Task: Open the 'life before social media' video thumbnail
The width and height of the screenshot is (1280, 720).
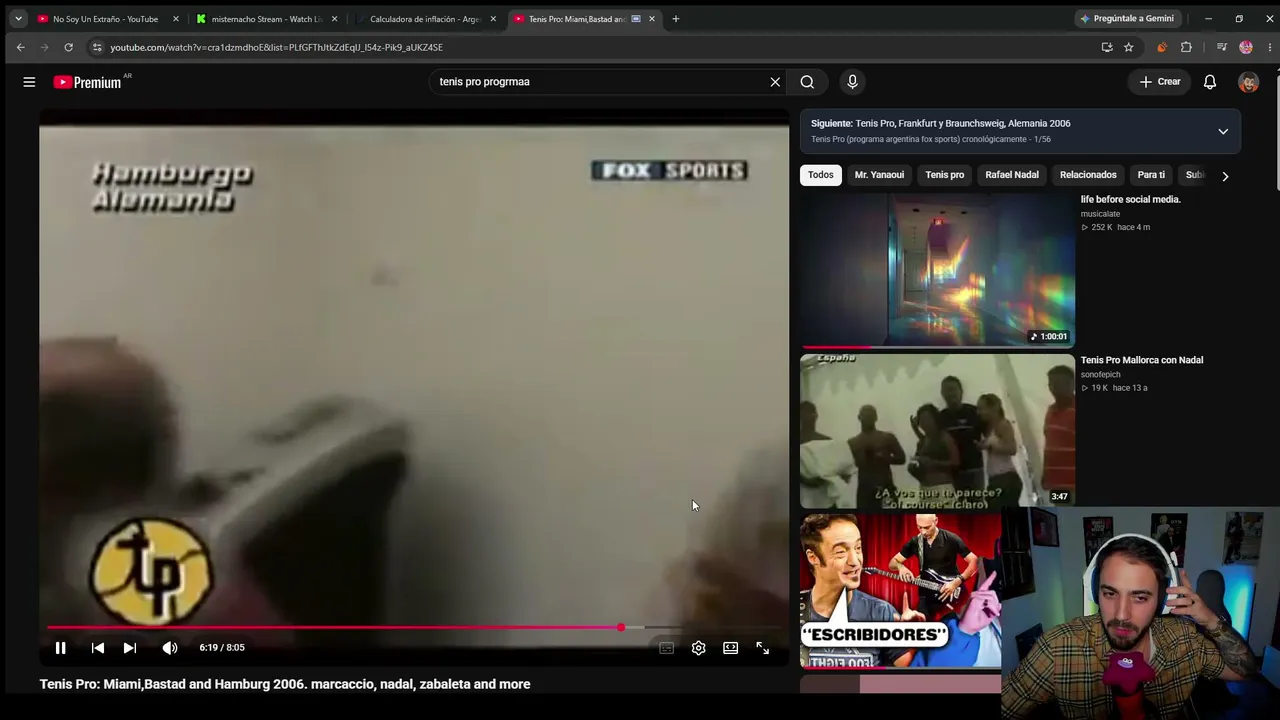Action: pyautogui.click(x=937, y=270)
